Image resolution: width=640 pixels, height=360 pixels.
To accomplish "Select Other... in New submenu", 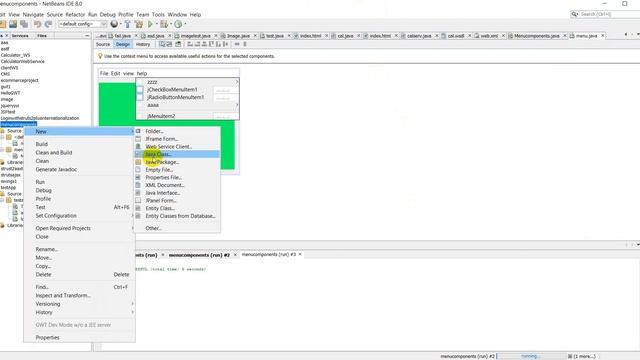I will point(154,229).
